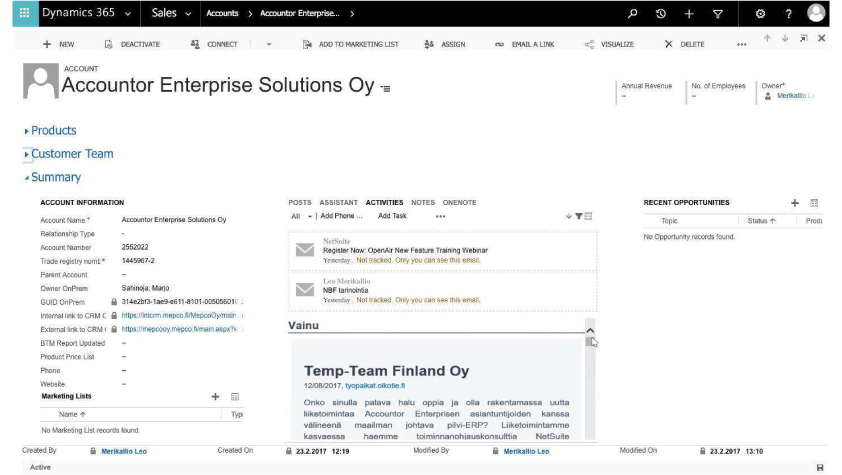Open Recent Opportunities grid view icon
Image resolution: width=842 pixels, height=475 pixels.
[x=814, y=203]
